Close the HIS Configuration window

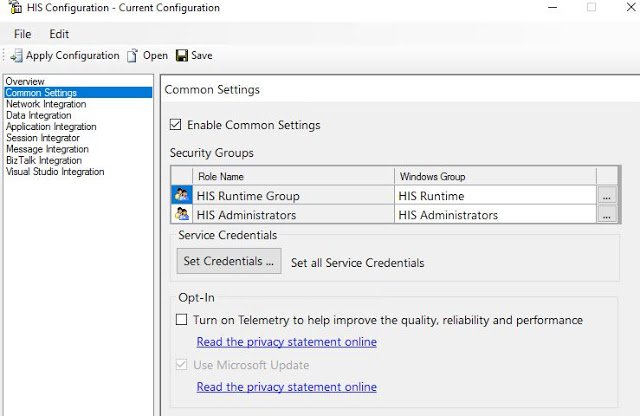(631, 7)
